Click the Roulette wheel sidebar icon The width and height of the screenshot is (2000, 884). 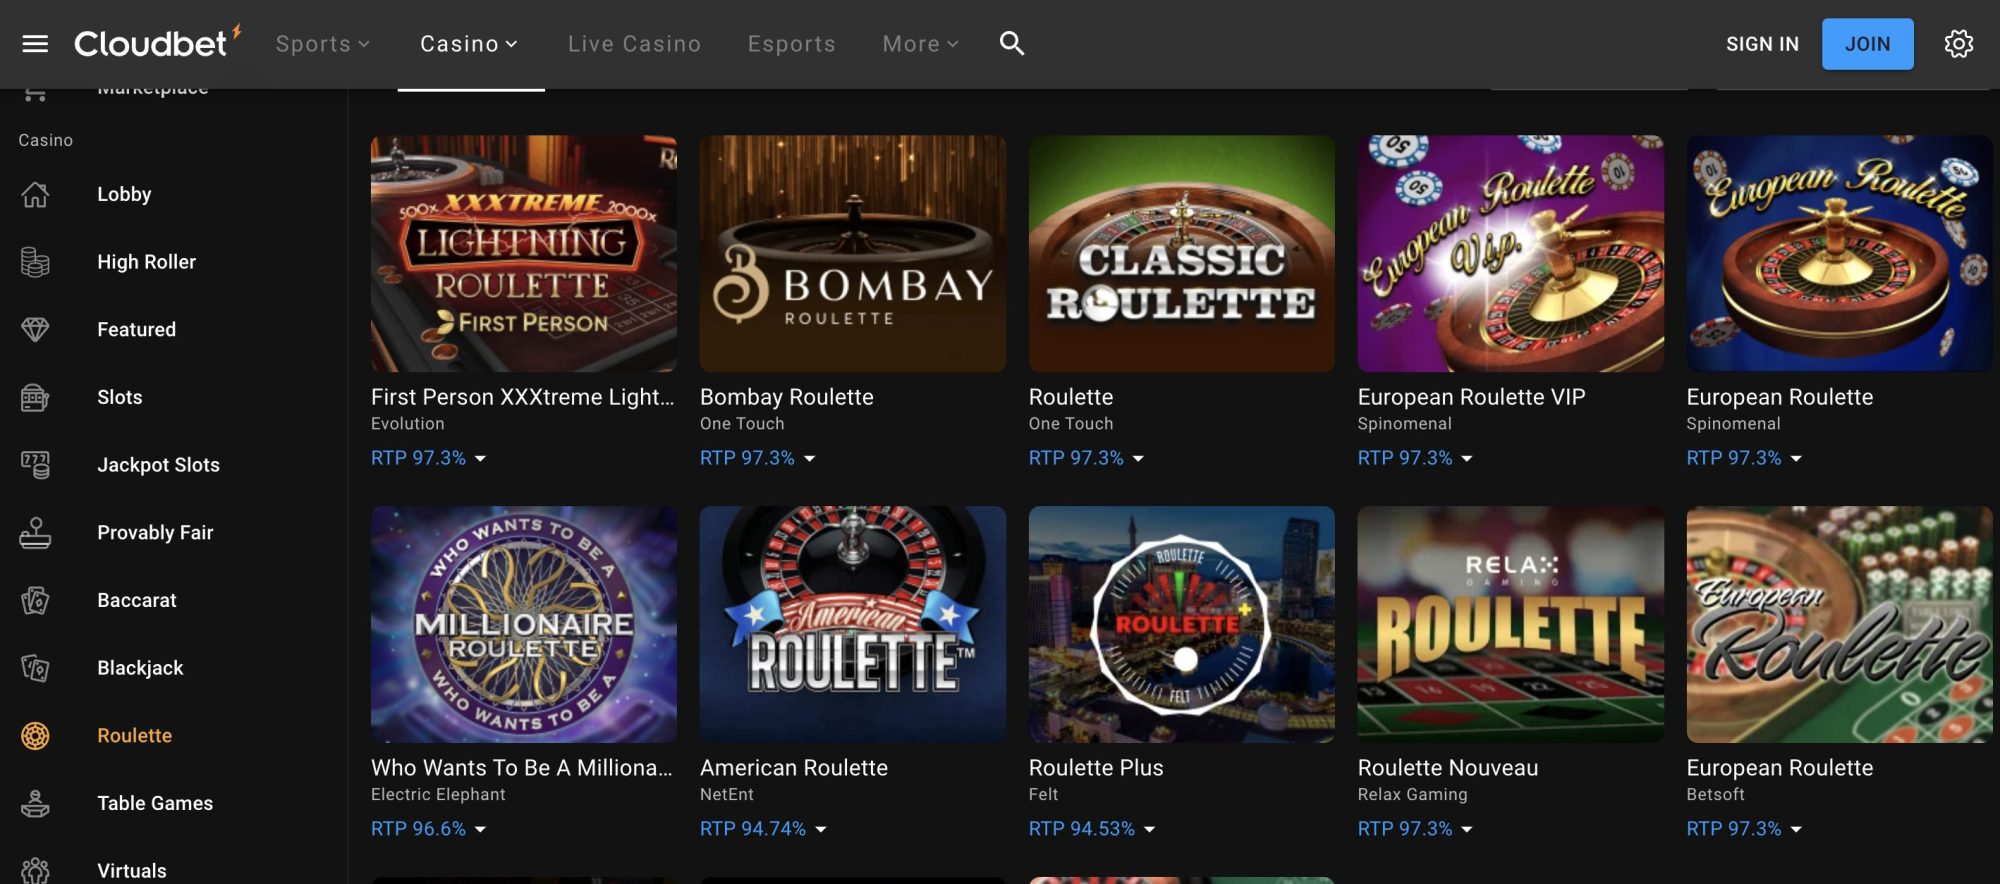pyautogui.click(x=35, y=736)
